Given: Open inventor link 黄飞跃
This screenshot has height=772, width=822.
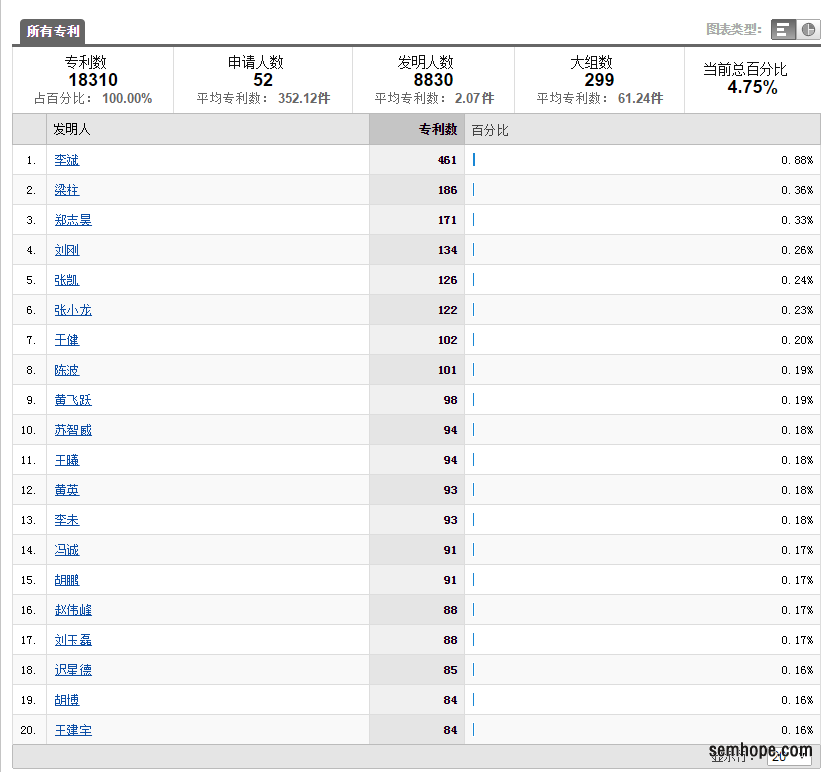Looking at the screenshot, I should tap(73, 400).
